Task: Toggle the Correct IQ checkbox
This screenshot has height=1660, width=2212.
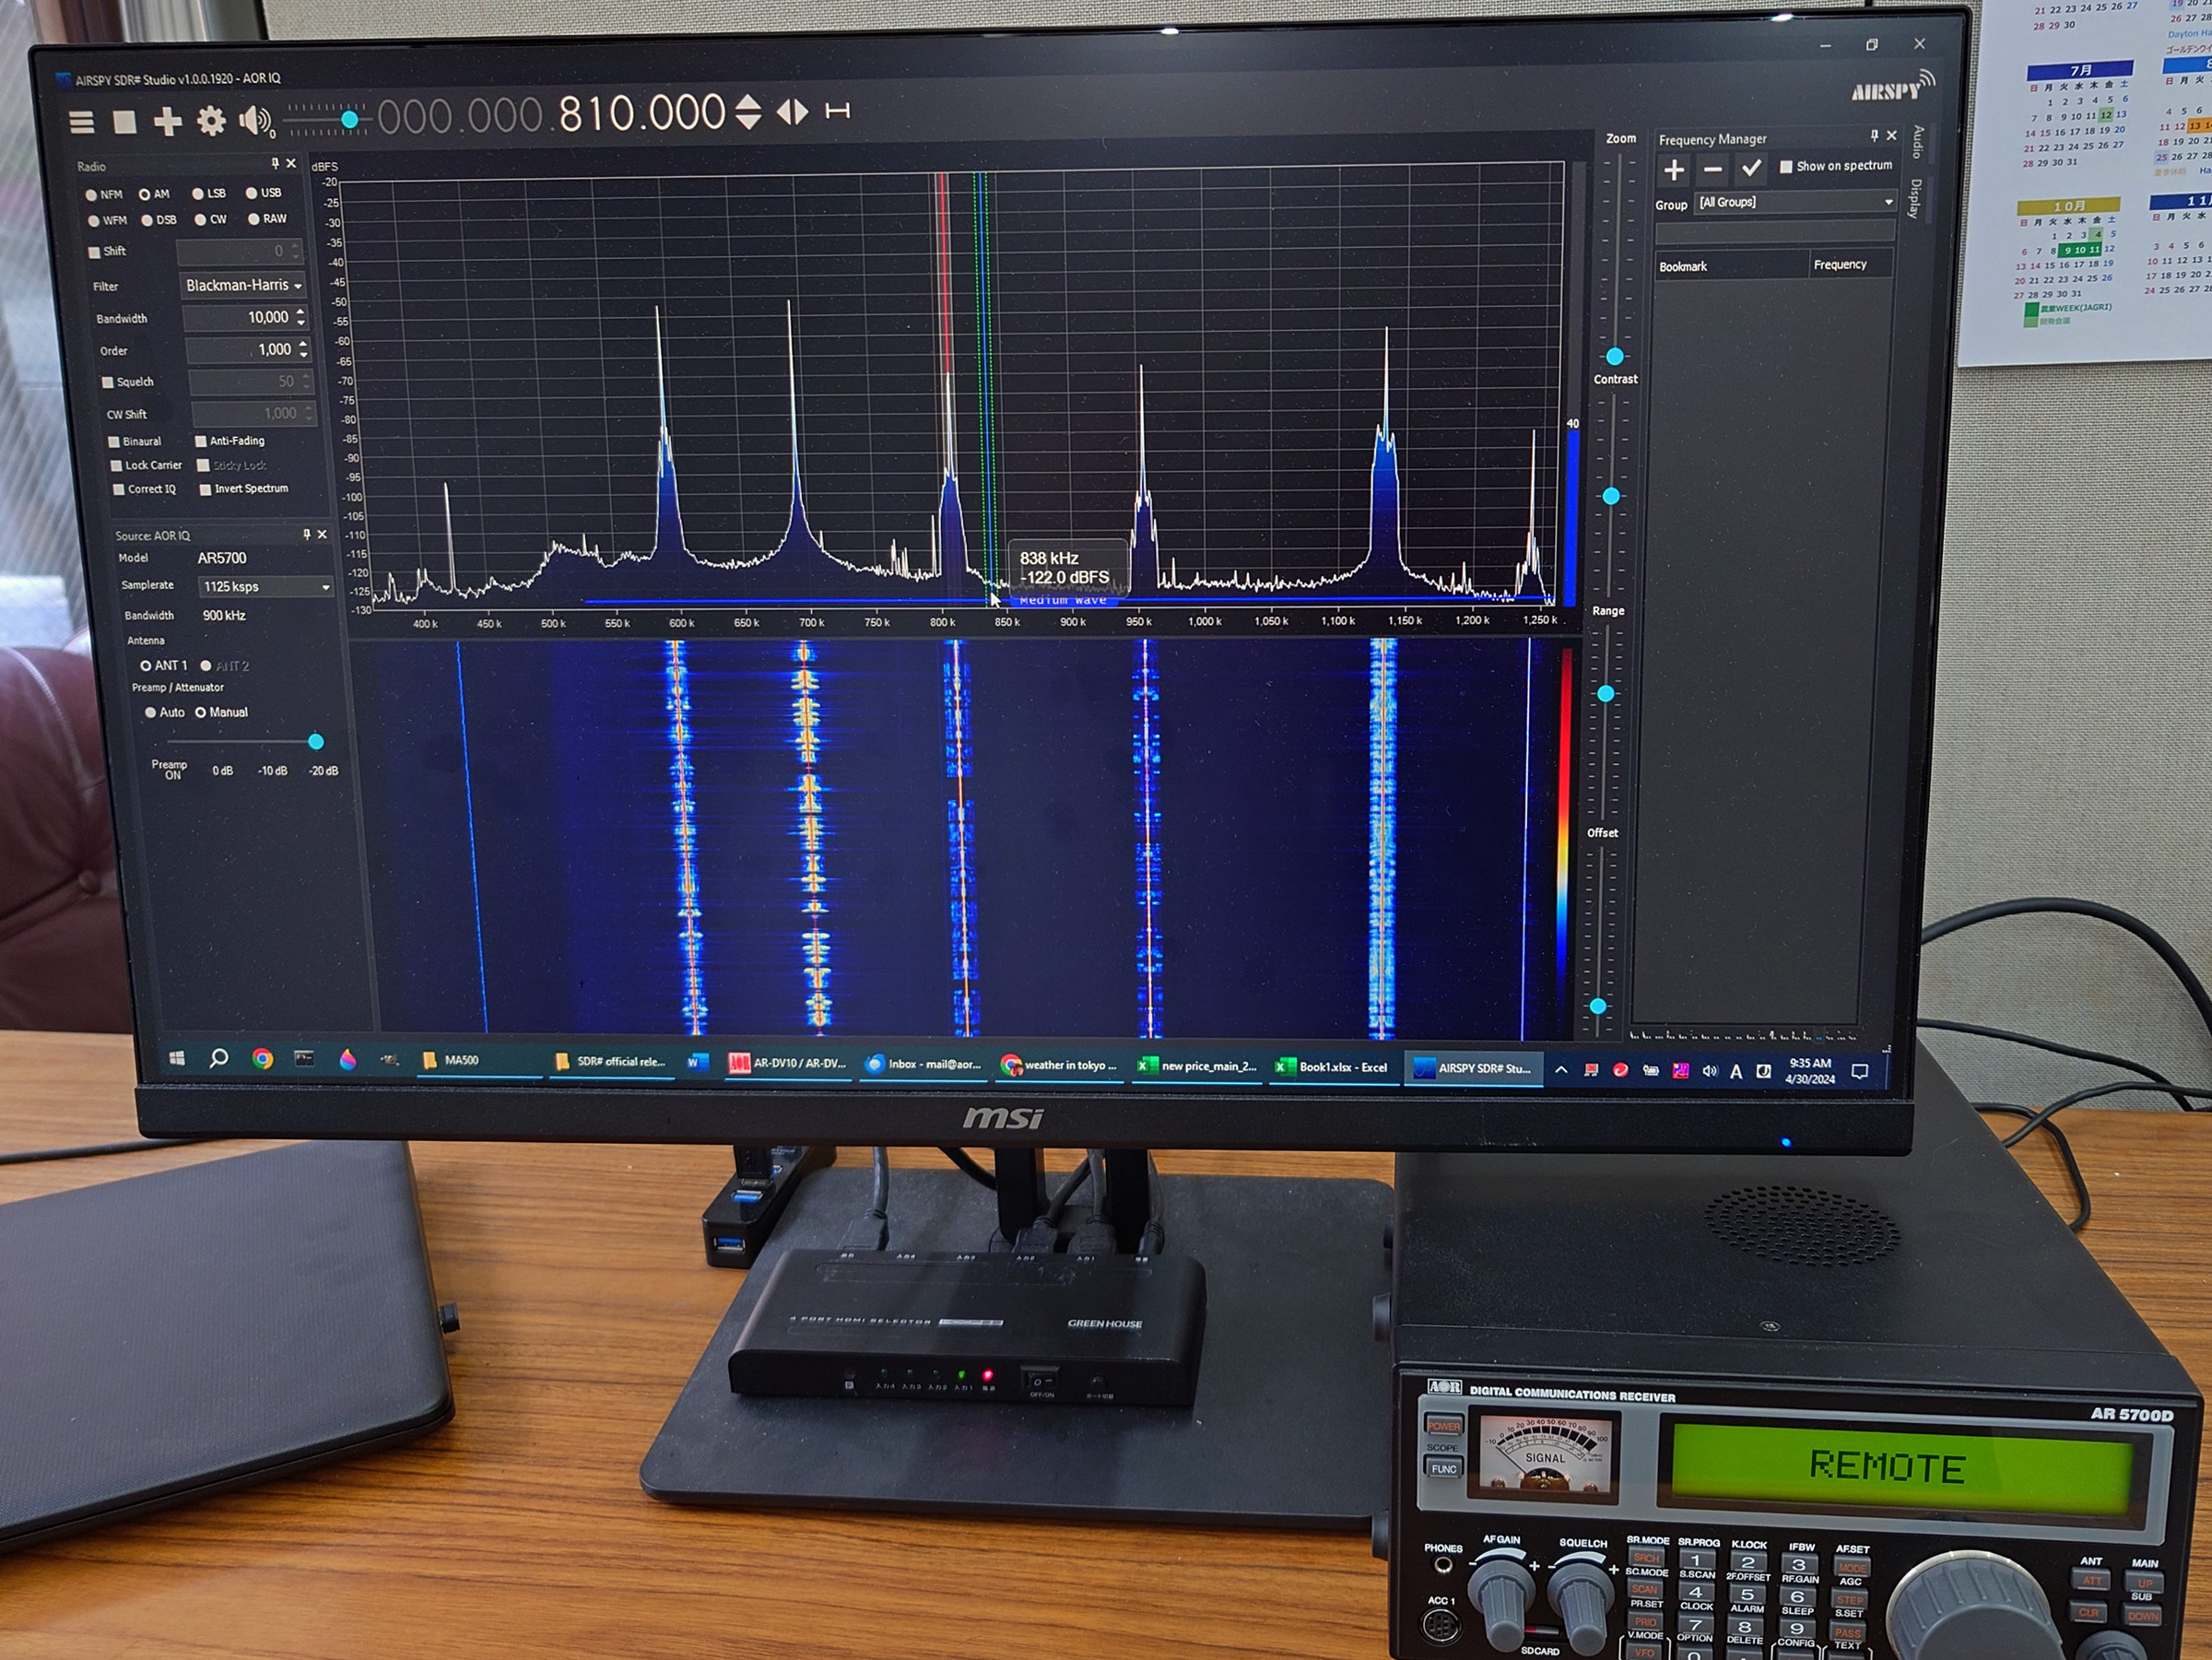Action: (119, 490)
